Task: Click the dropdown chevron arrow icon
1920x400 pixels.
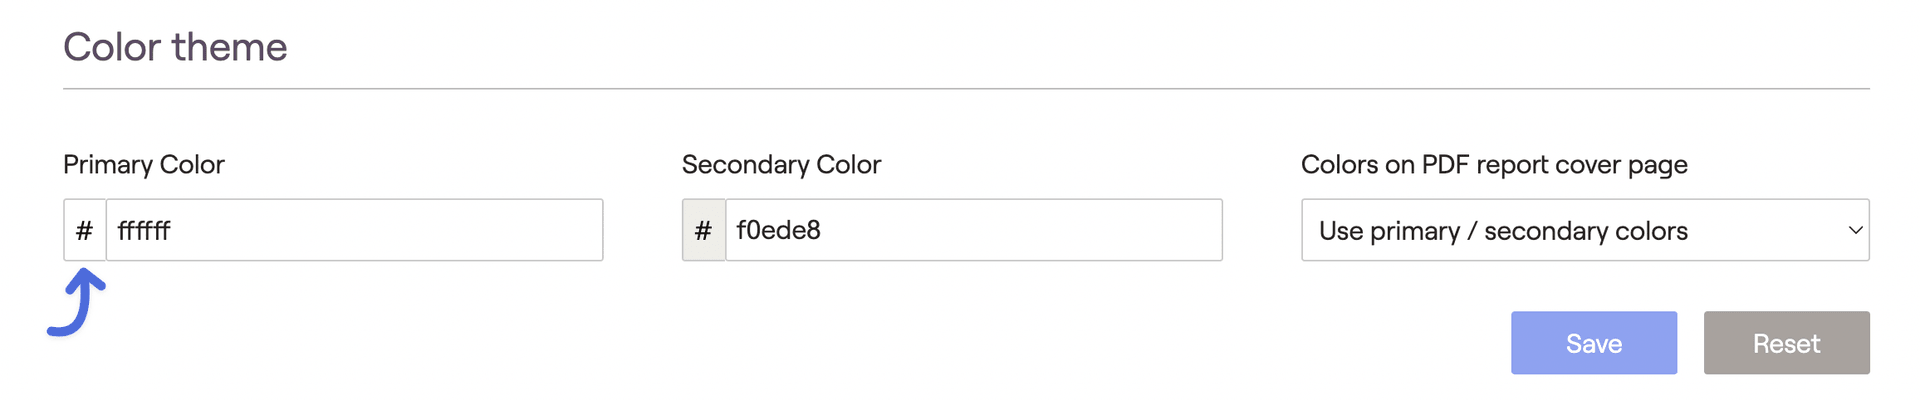Action: point(1855,231)
